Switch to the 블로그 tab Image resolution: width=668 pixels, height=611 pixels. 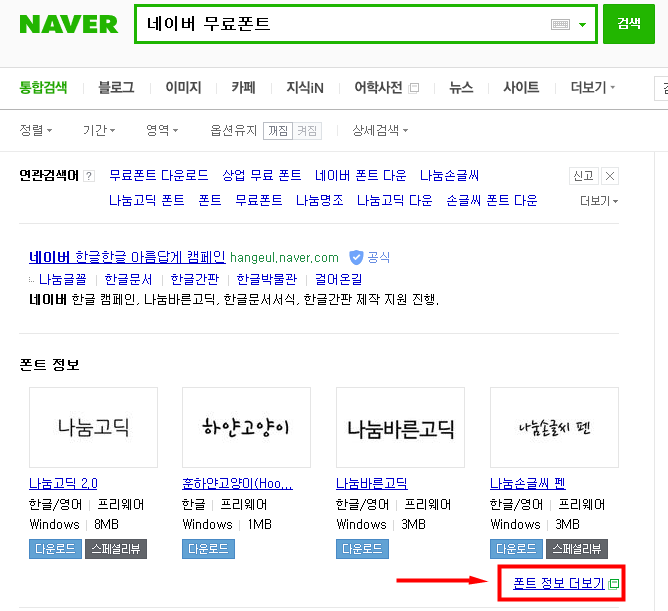[x=116, y=87]
